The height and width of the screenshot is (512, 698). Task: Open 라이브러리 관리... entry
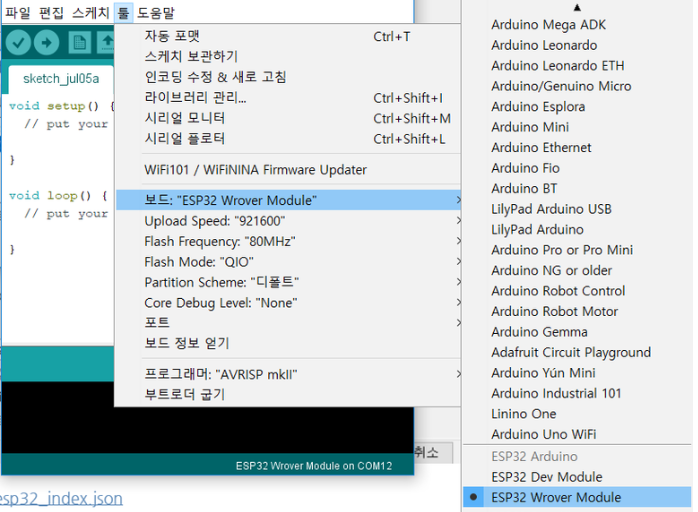pos(288,98)
